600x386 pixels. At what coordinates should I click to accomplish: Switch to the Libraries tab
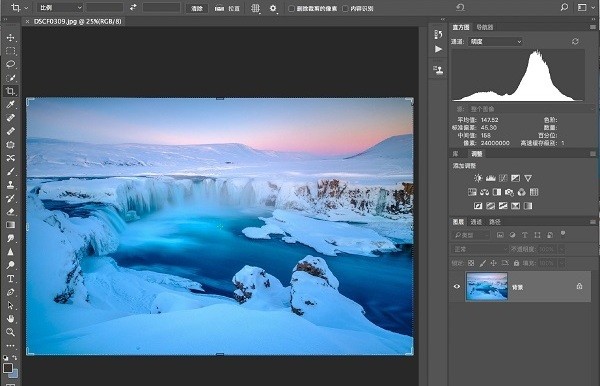[456, 154]
